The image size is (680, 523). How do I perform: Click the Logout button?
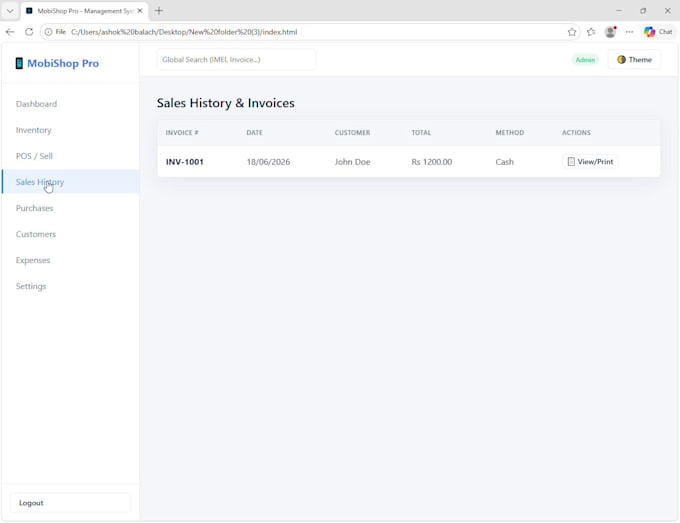click(x=70, y=503)
